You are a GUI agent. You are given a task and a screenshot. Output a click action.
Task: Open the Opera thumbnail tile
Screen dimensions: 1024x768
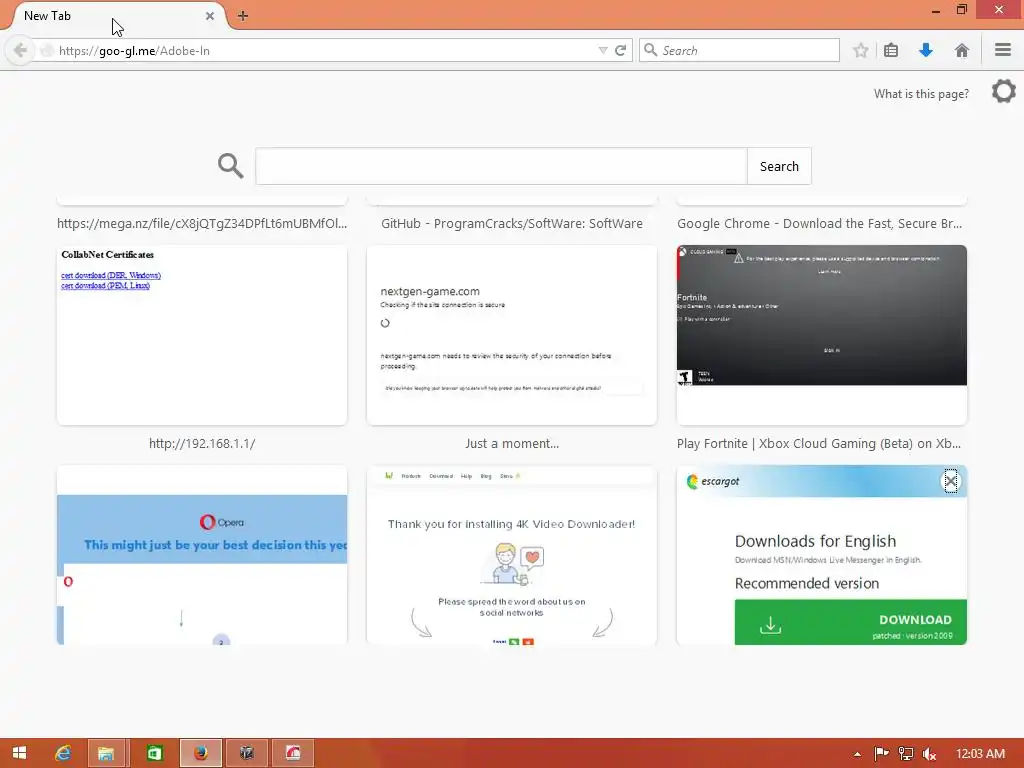tap(202, 555)
